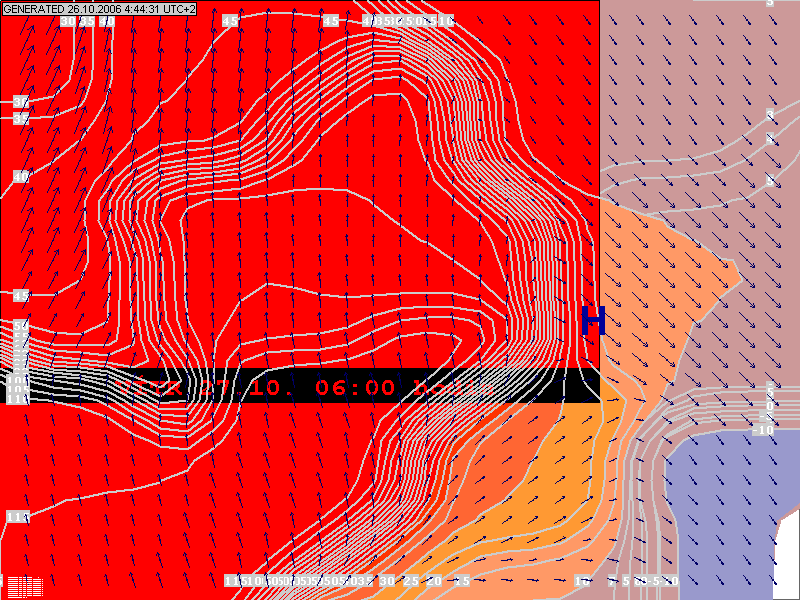Viewport: 800px width, 600px height.
Task: Click the 20 contour label on bottom edge
Action: coord(434,581)
